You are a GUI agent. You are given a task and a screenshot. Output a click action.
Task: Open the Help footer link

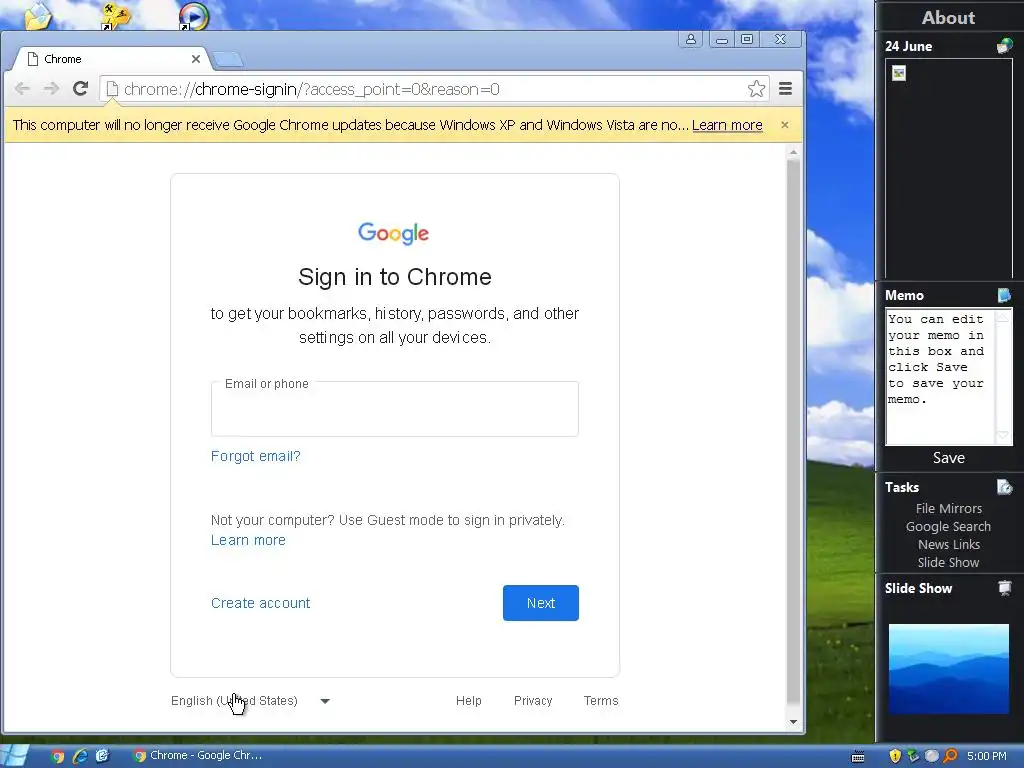coord(468,701)
